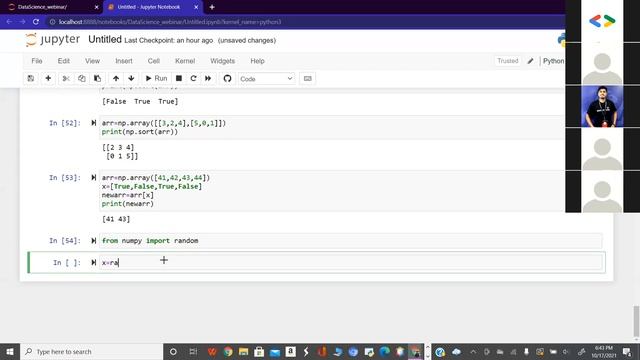This screenshot has width=640, height=360.
Task: Click the Jupyter logo
Action: [x=52, y=40]
